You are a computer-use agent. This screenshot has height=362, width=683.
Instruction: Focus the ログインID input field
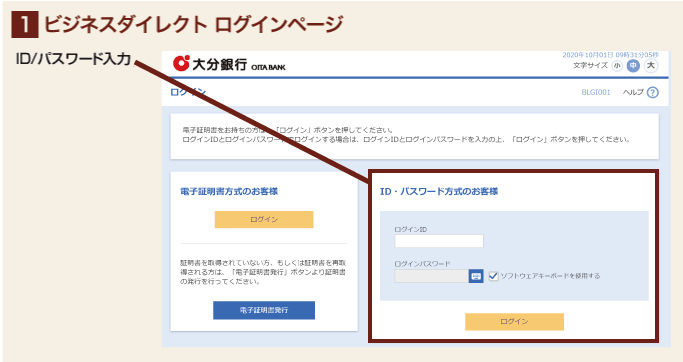[439, 241]
